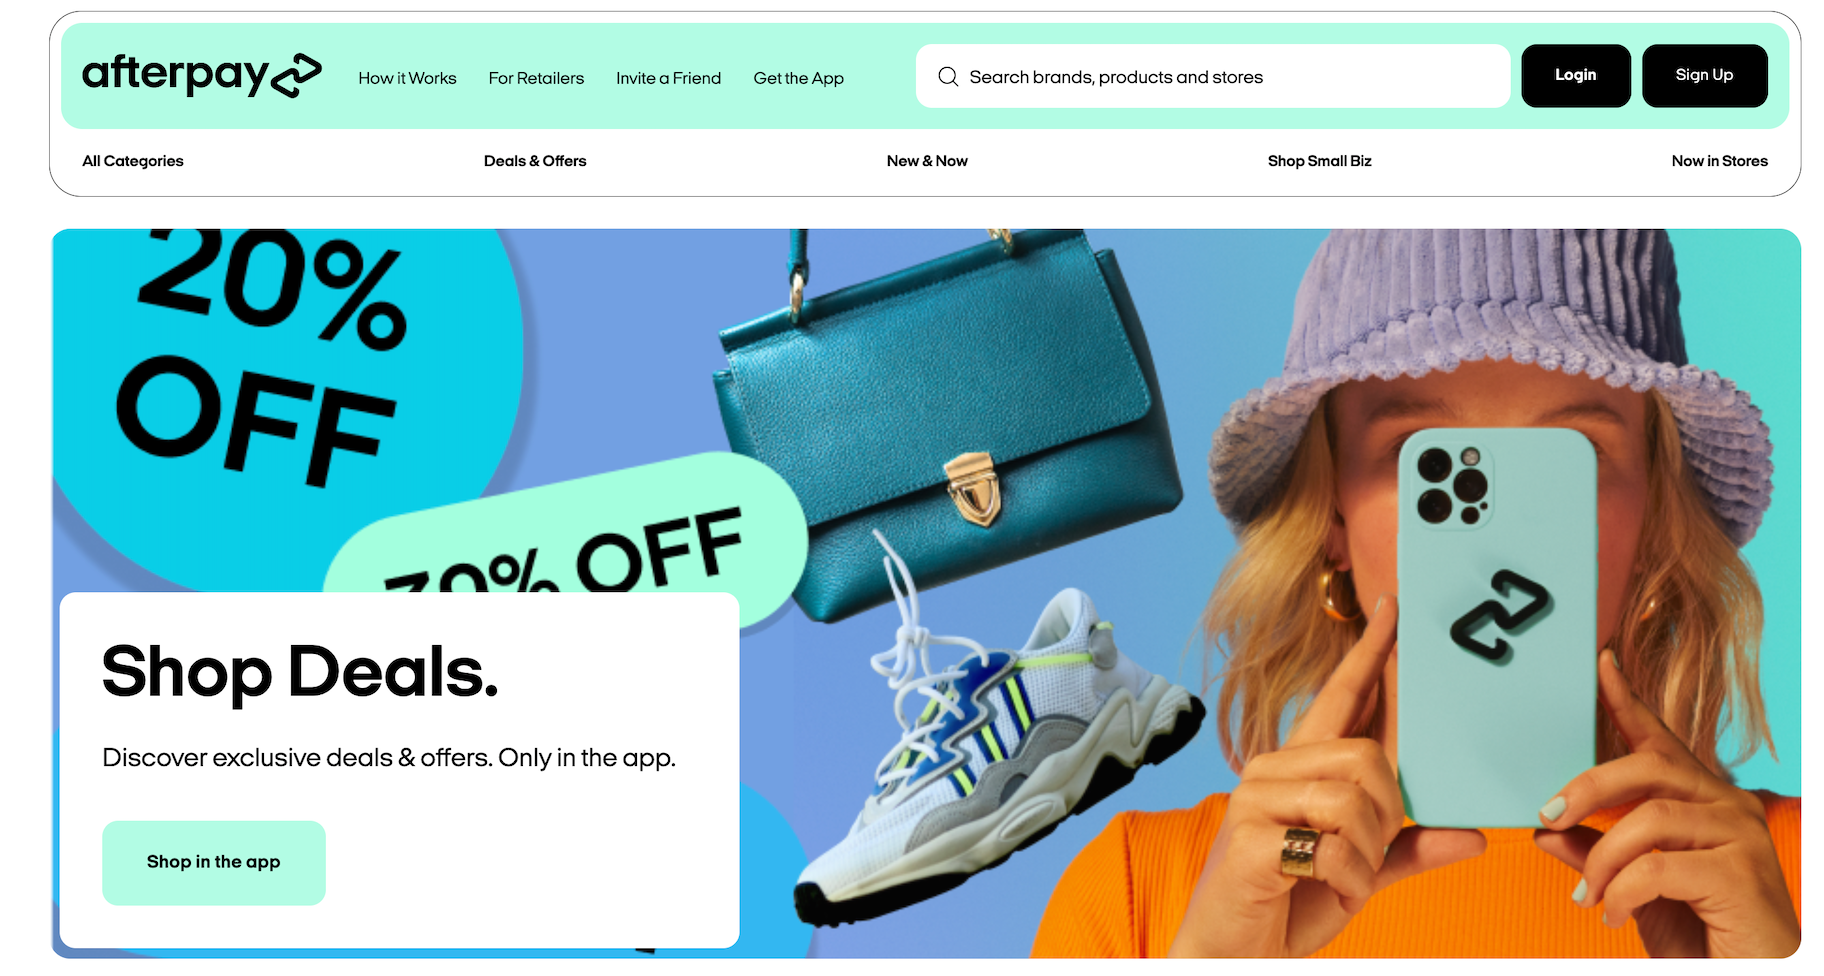Click the Afterpay logo

201,75
